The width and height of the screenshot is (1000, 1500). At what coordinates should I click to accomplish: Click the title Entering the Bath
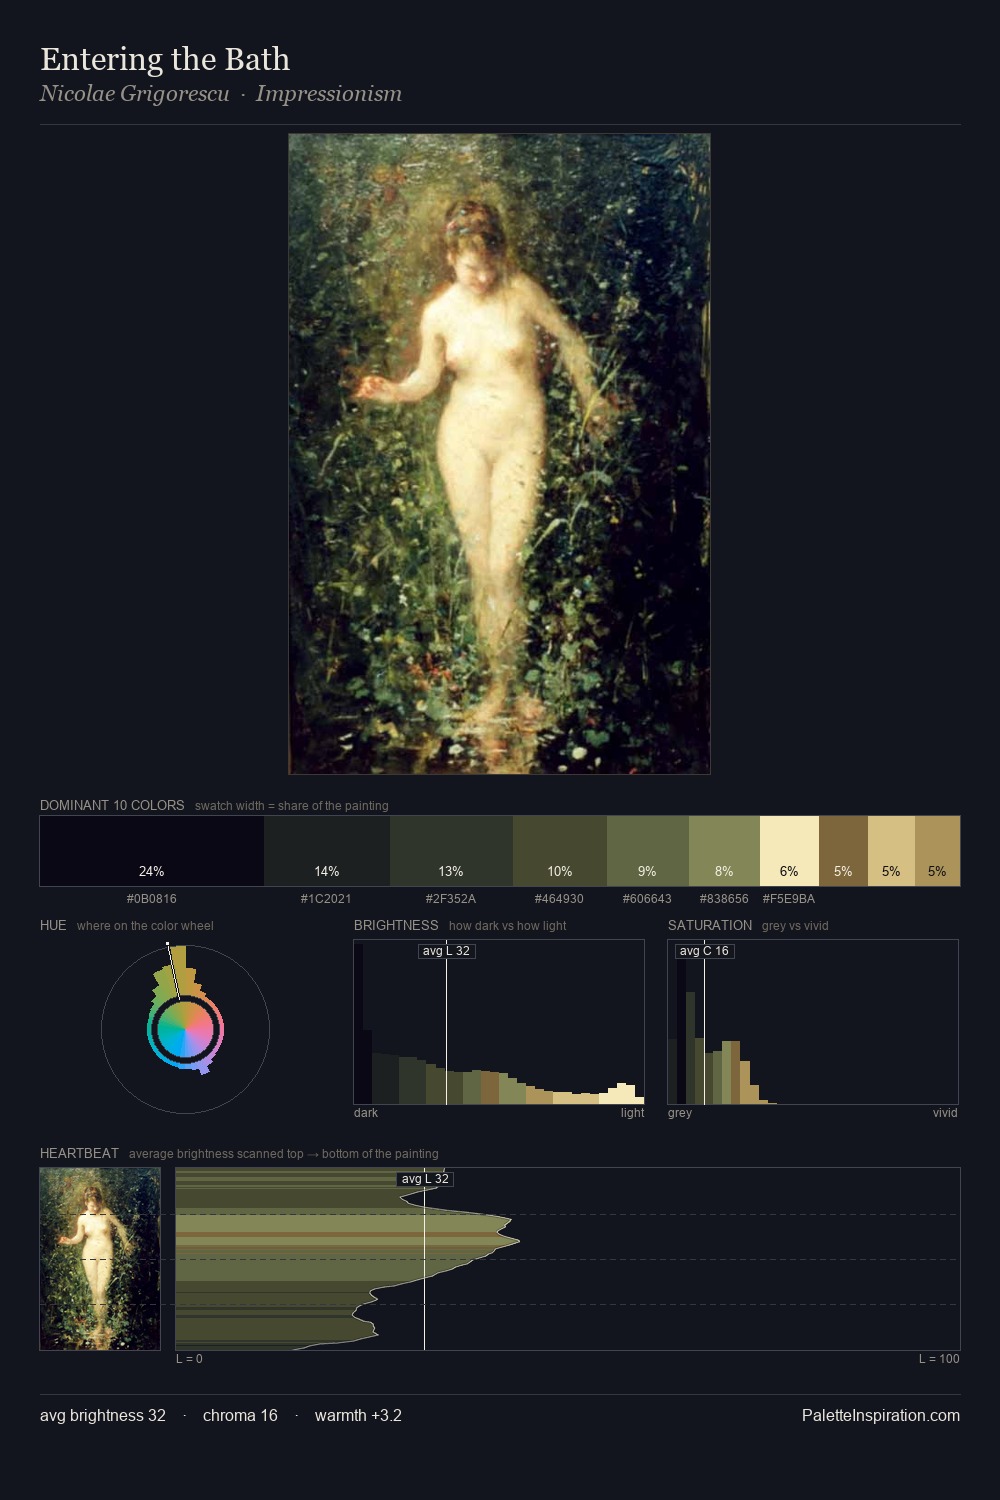(165, 59)
